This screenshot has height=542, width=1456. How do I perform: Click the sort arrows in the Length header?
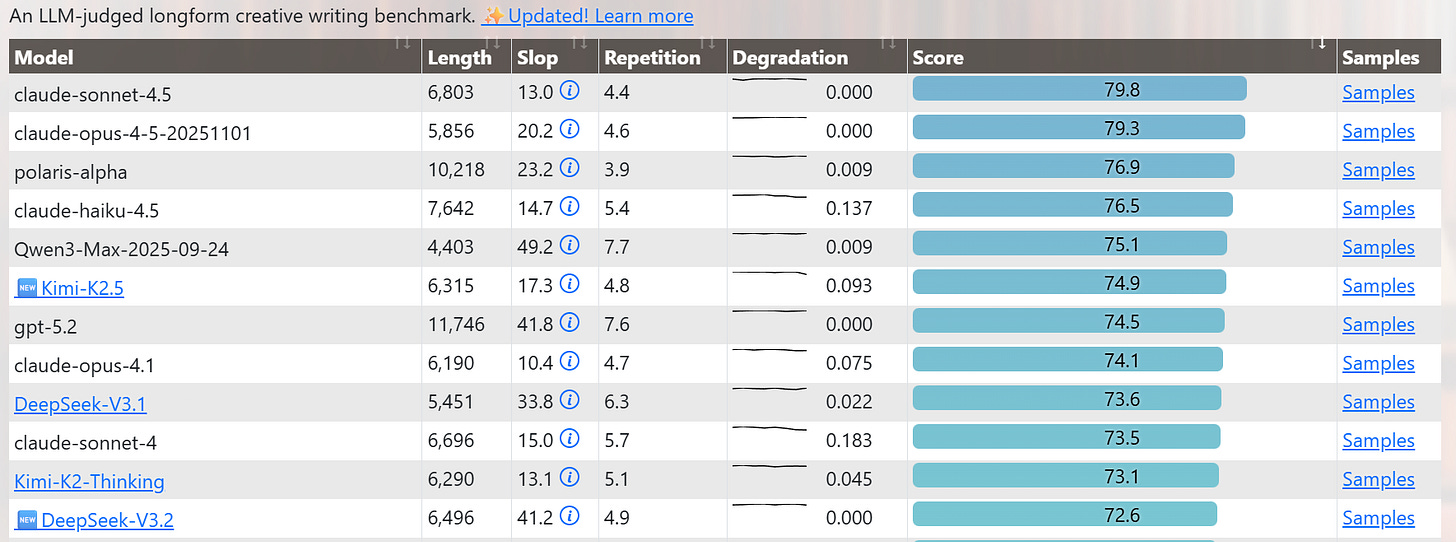point(492,43)
